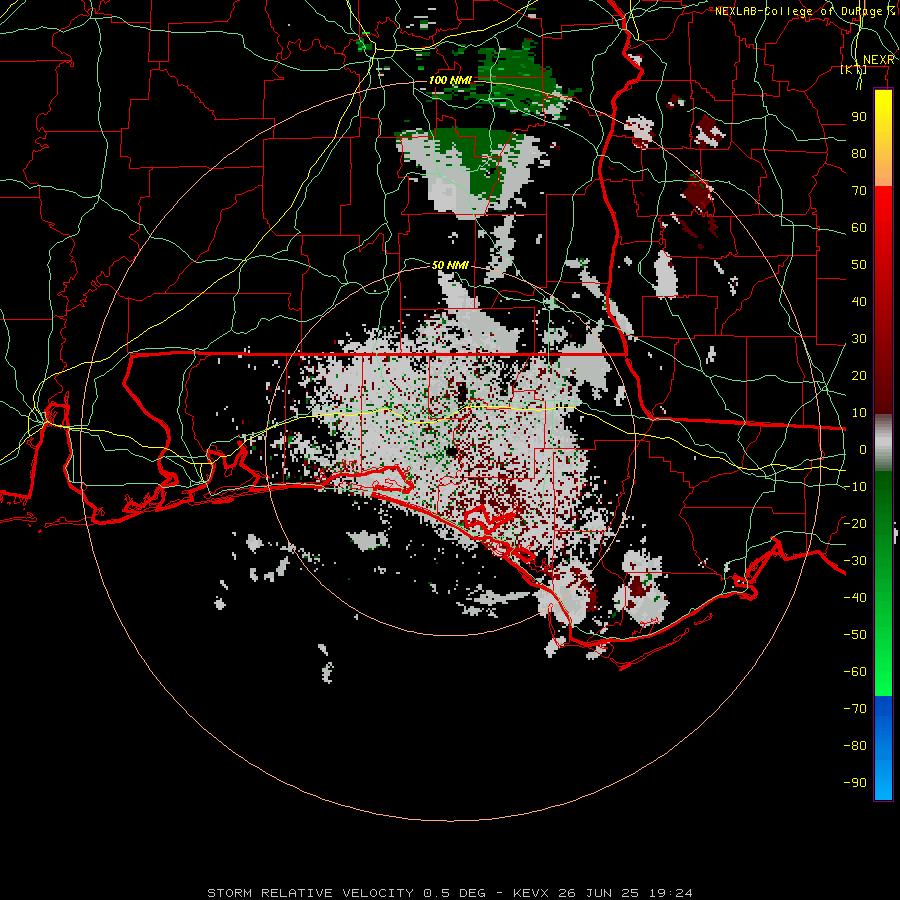
Task: Pick the blue segment of the color bar
Action: pyautogui.click(x=883, y=747)
